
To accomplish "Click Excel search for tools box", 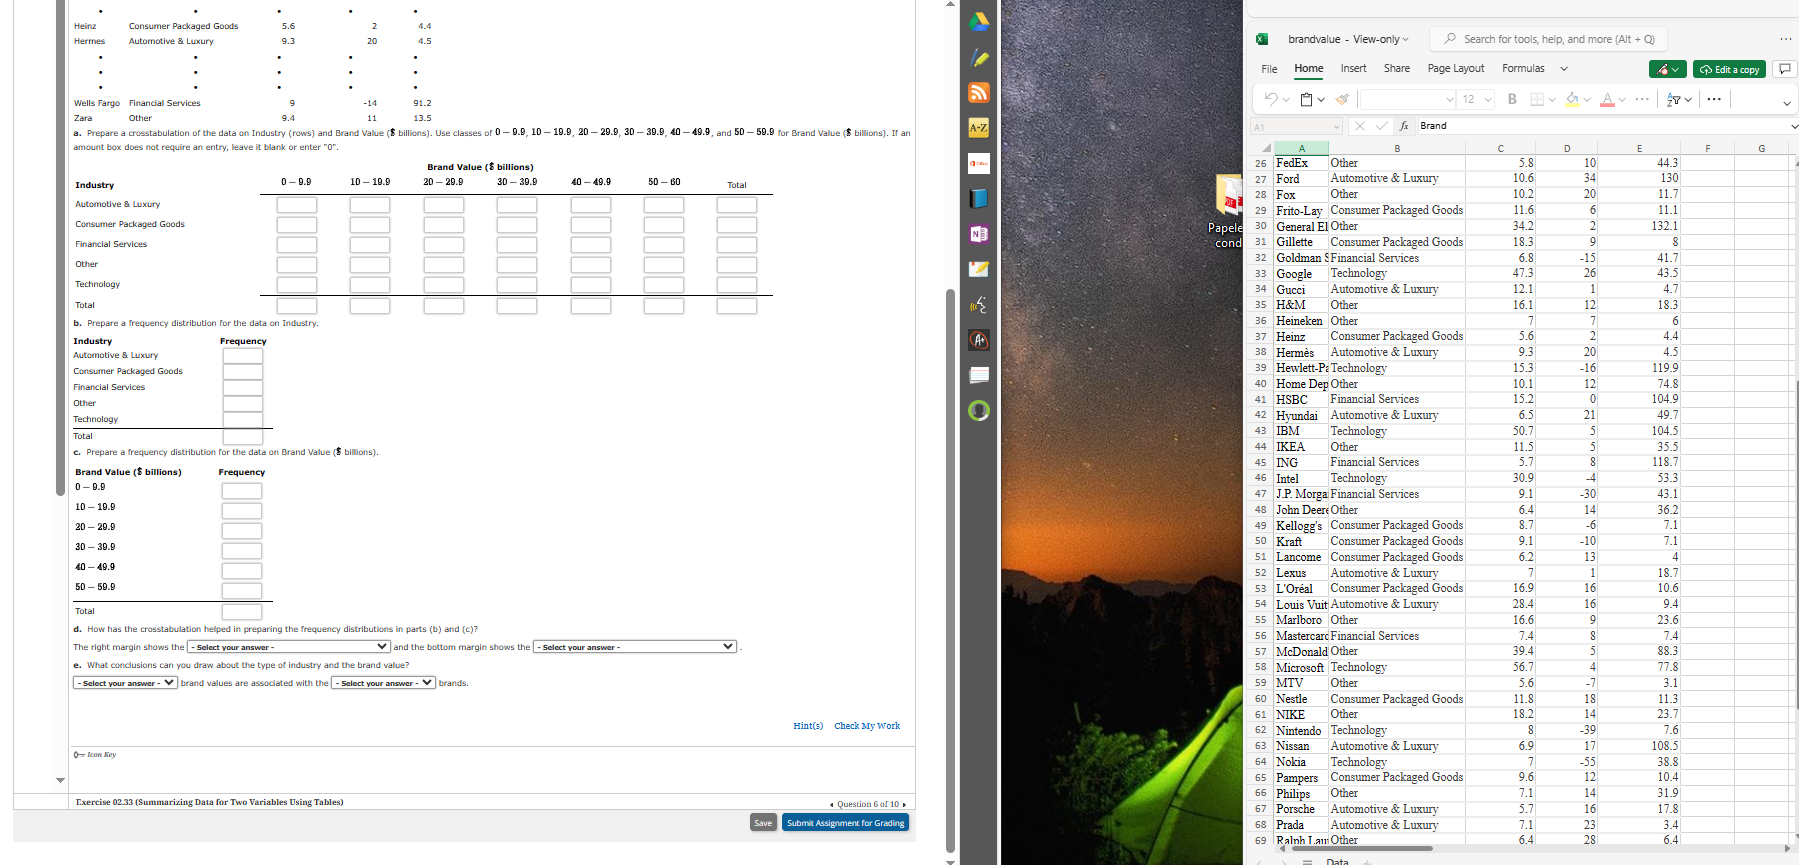I will [1550, 39].
